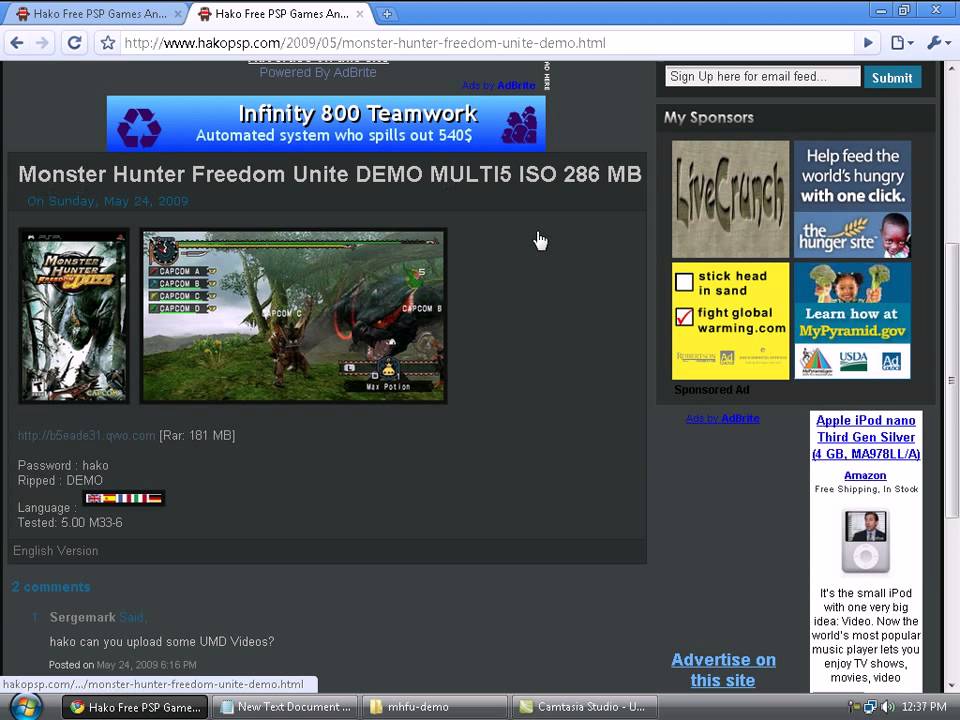Click the iPod nano product image
960x720 pixels.
click(865, 541)
